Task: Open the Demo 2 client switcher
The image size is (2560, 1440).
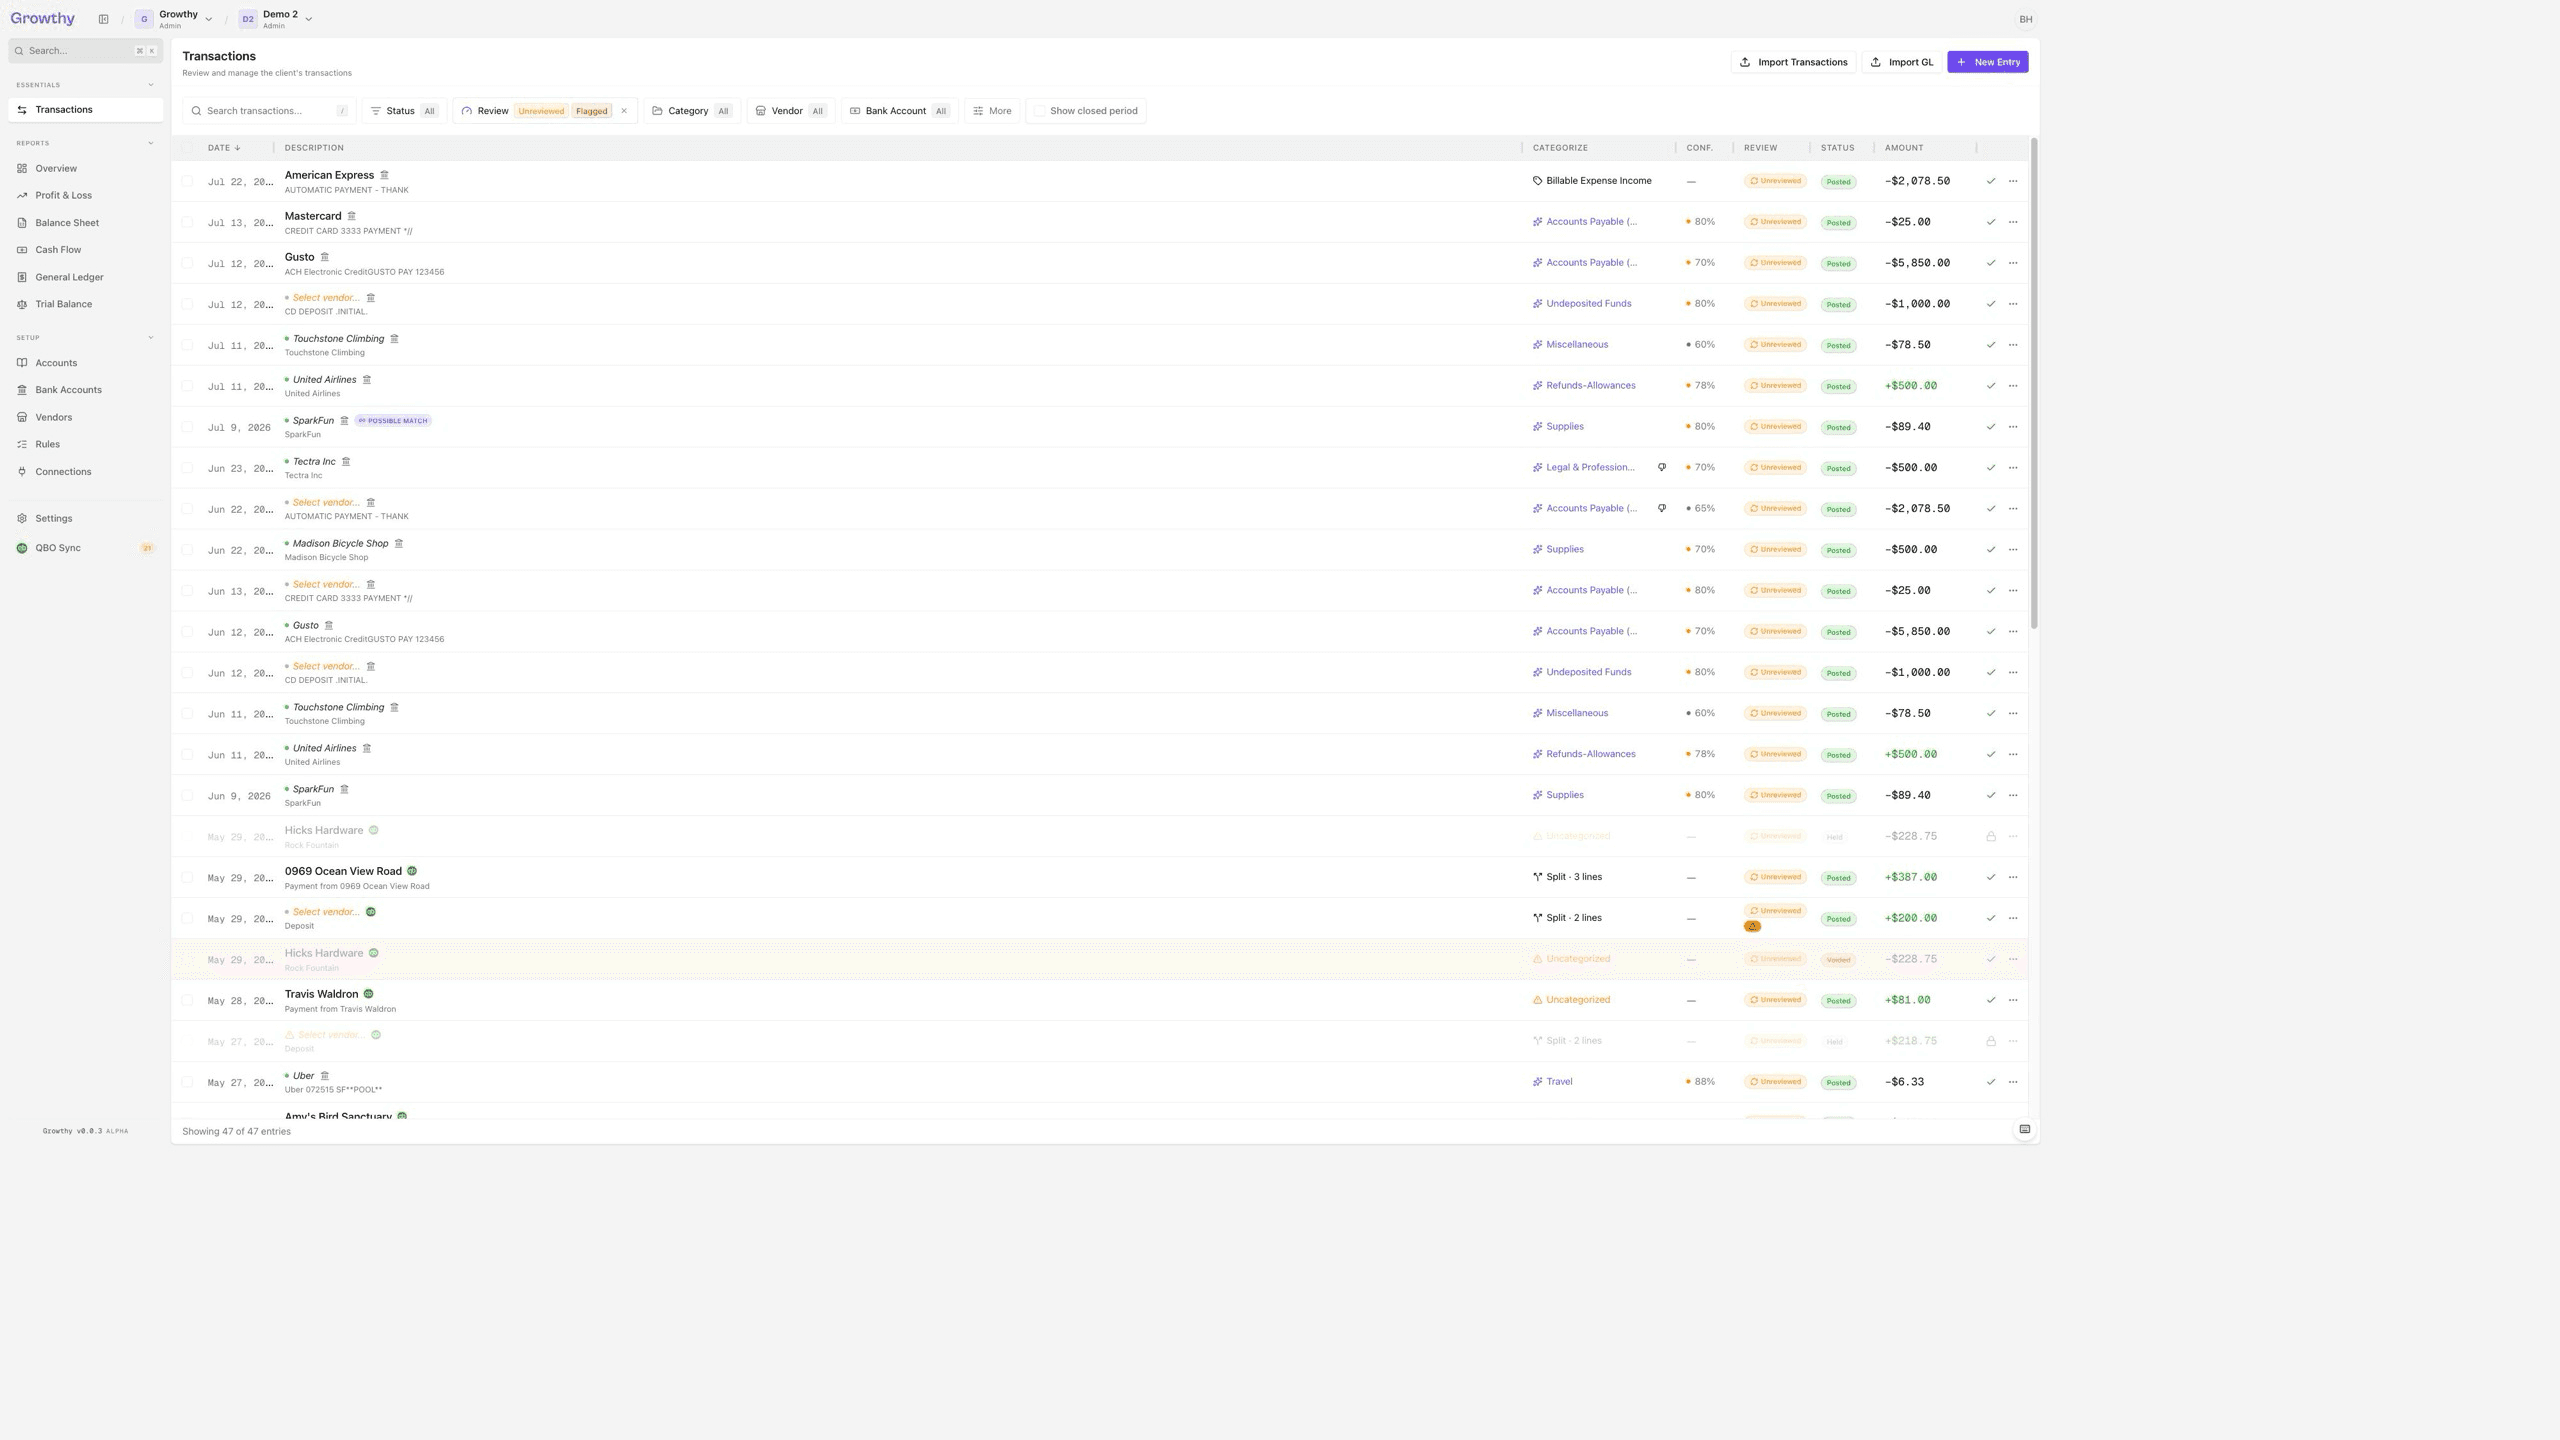Action: 276,19
